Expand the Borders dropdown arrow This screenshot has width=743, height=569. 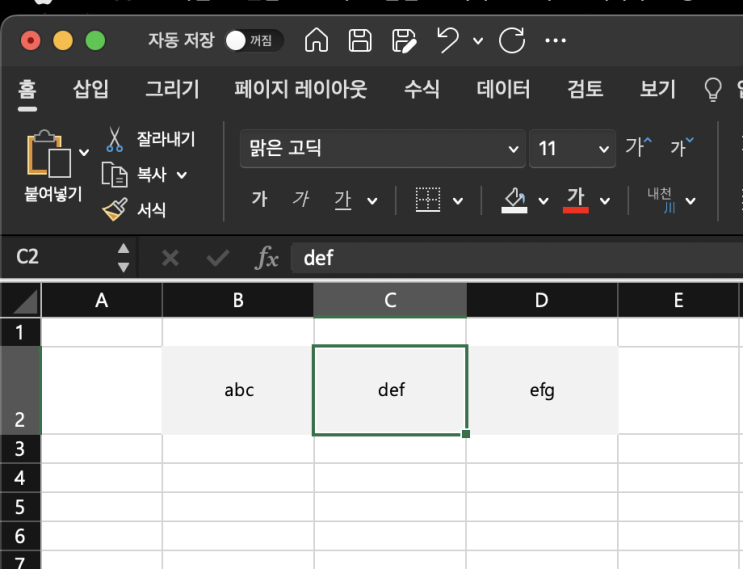[x=458, y=201]
